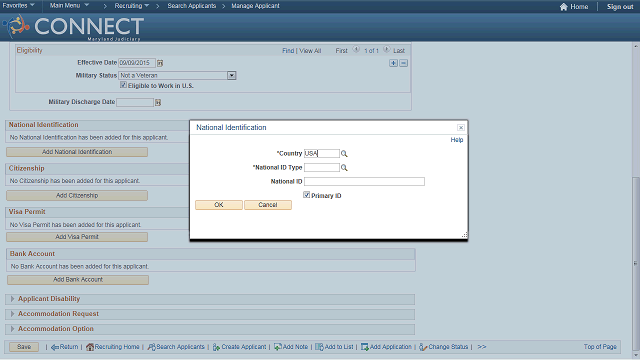Viewport: 640px width, 360px height.
Task: Show next Eligibility row arrow
Action: point(386,49)
